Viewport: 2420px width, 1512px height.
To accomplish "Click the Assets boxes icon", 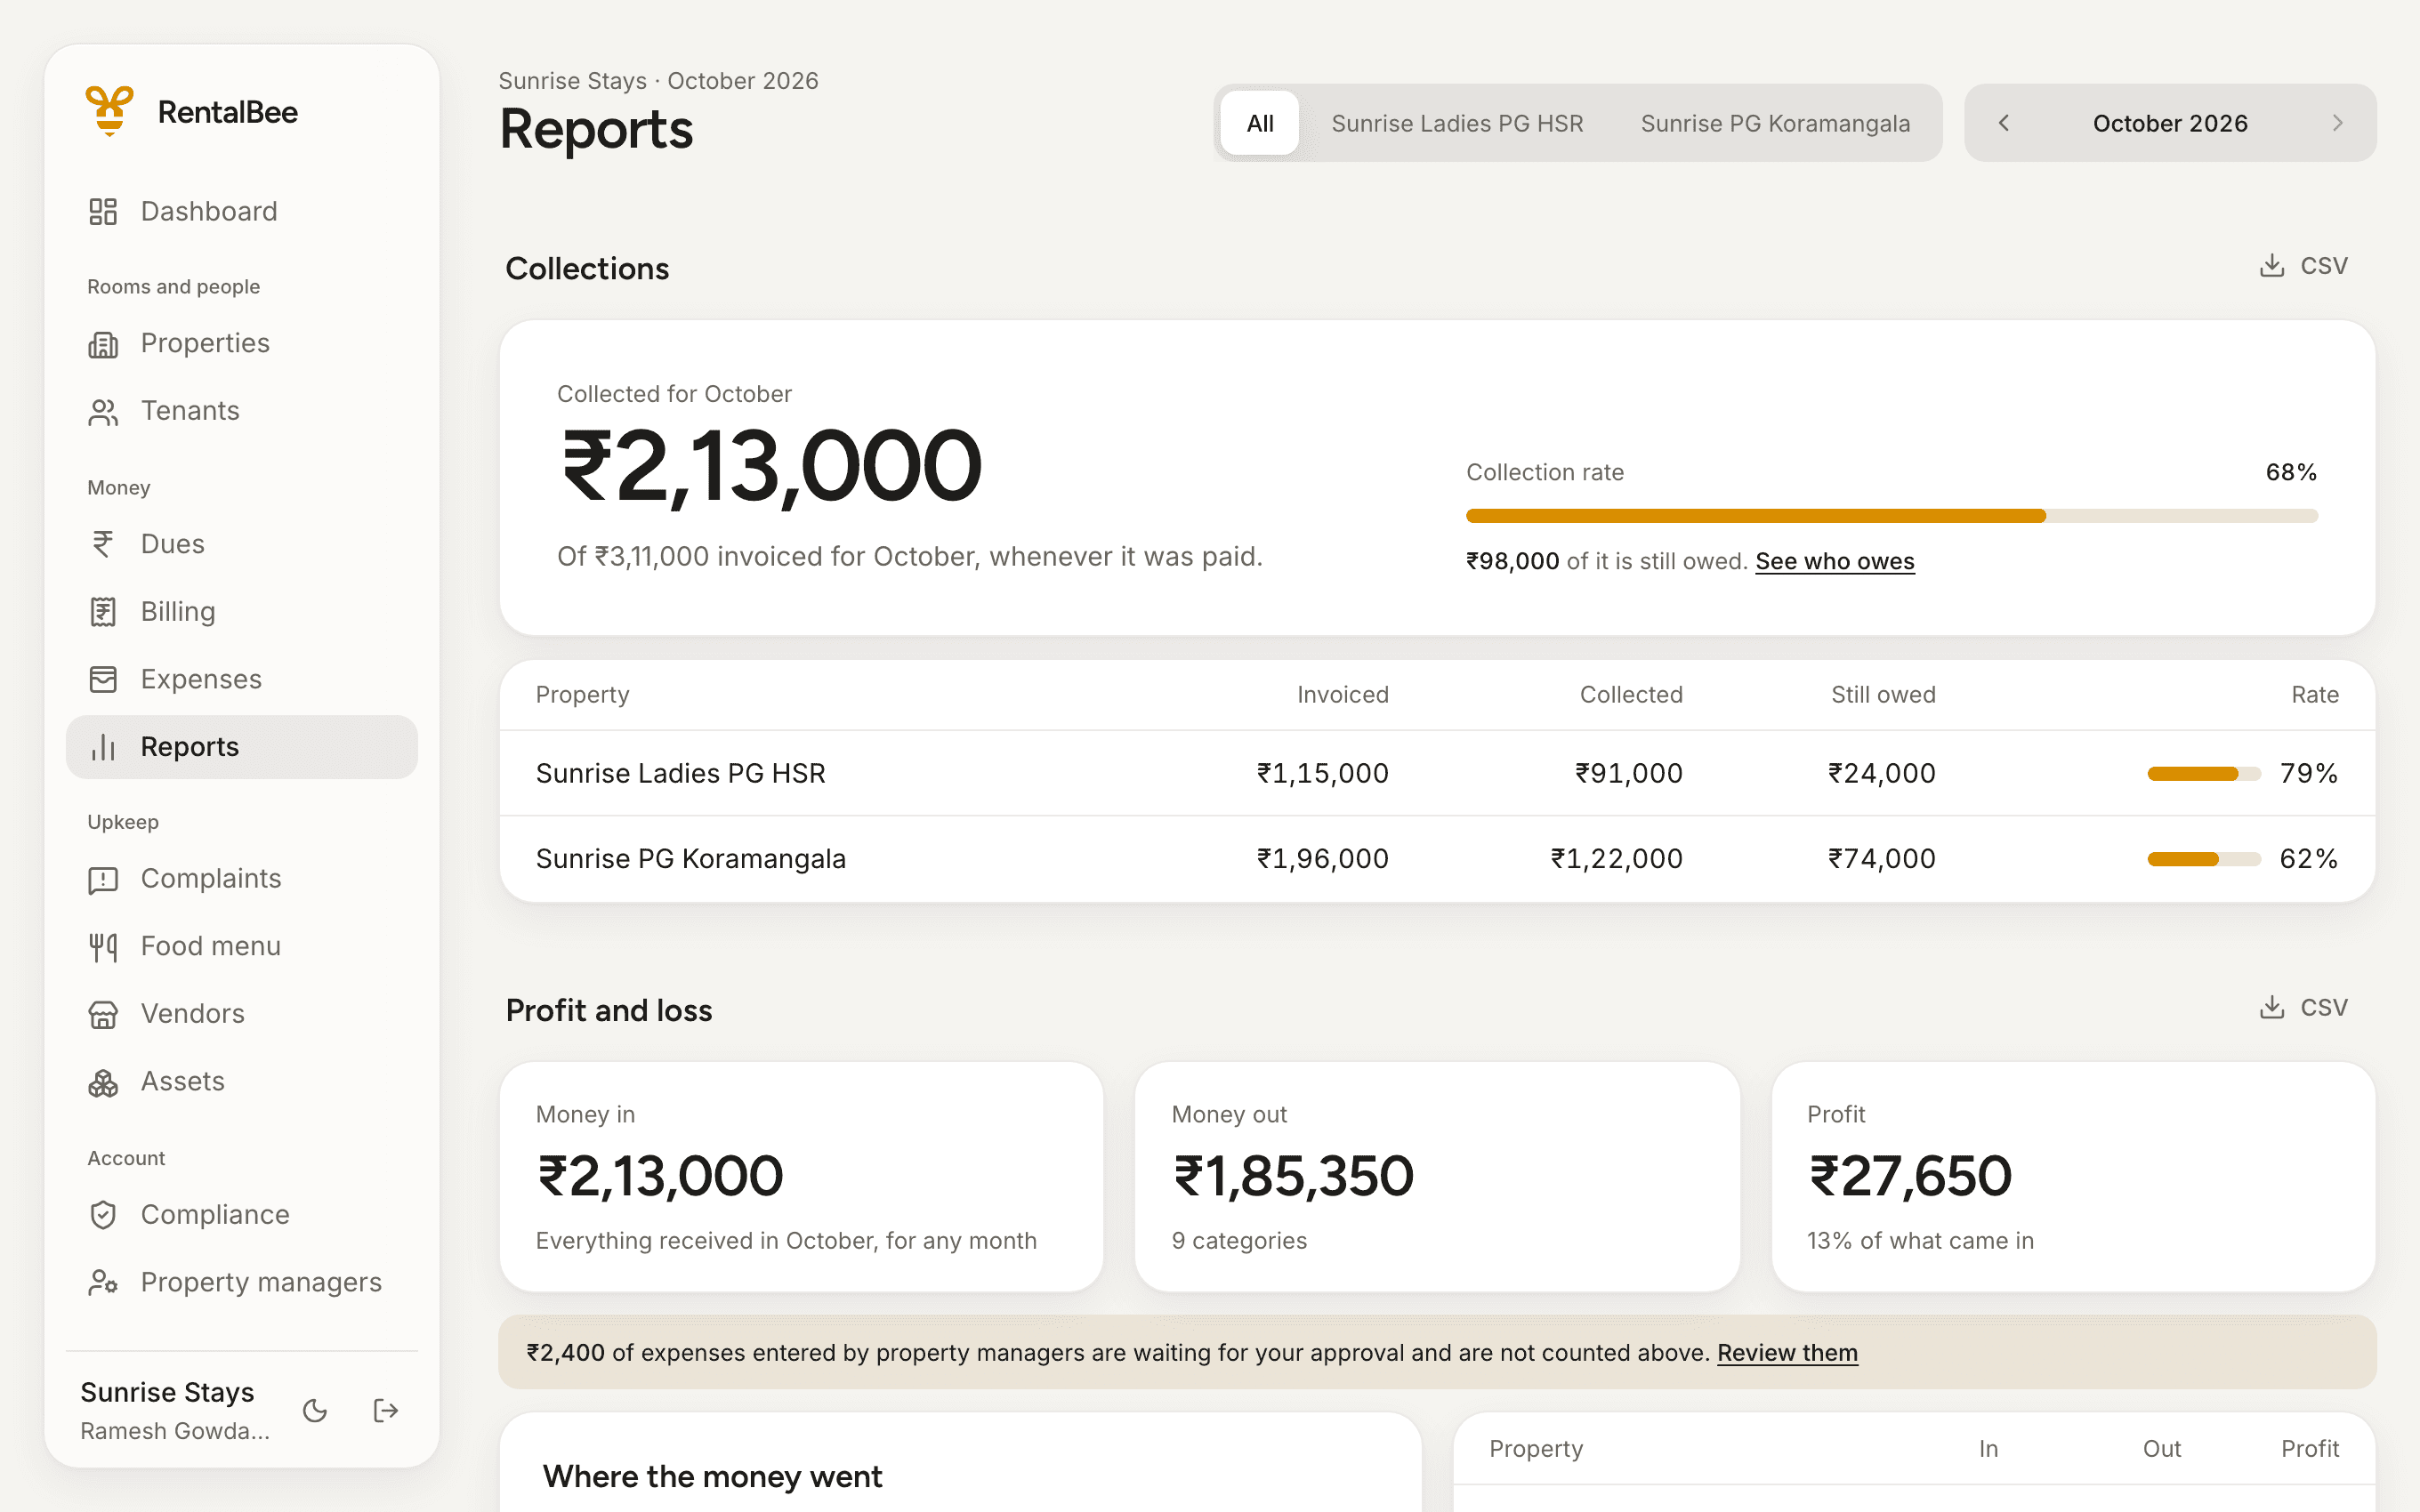I will [x=103, y=1082].
